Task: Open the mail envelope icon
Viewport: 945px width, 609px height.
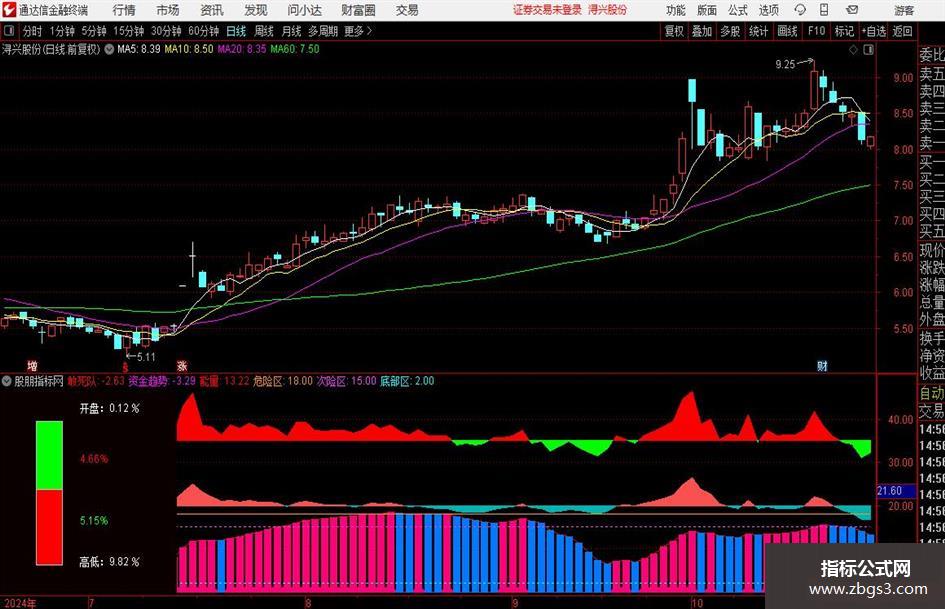Action: [x=852, y=10]
